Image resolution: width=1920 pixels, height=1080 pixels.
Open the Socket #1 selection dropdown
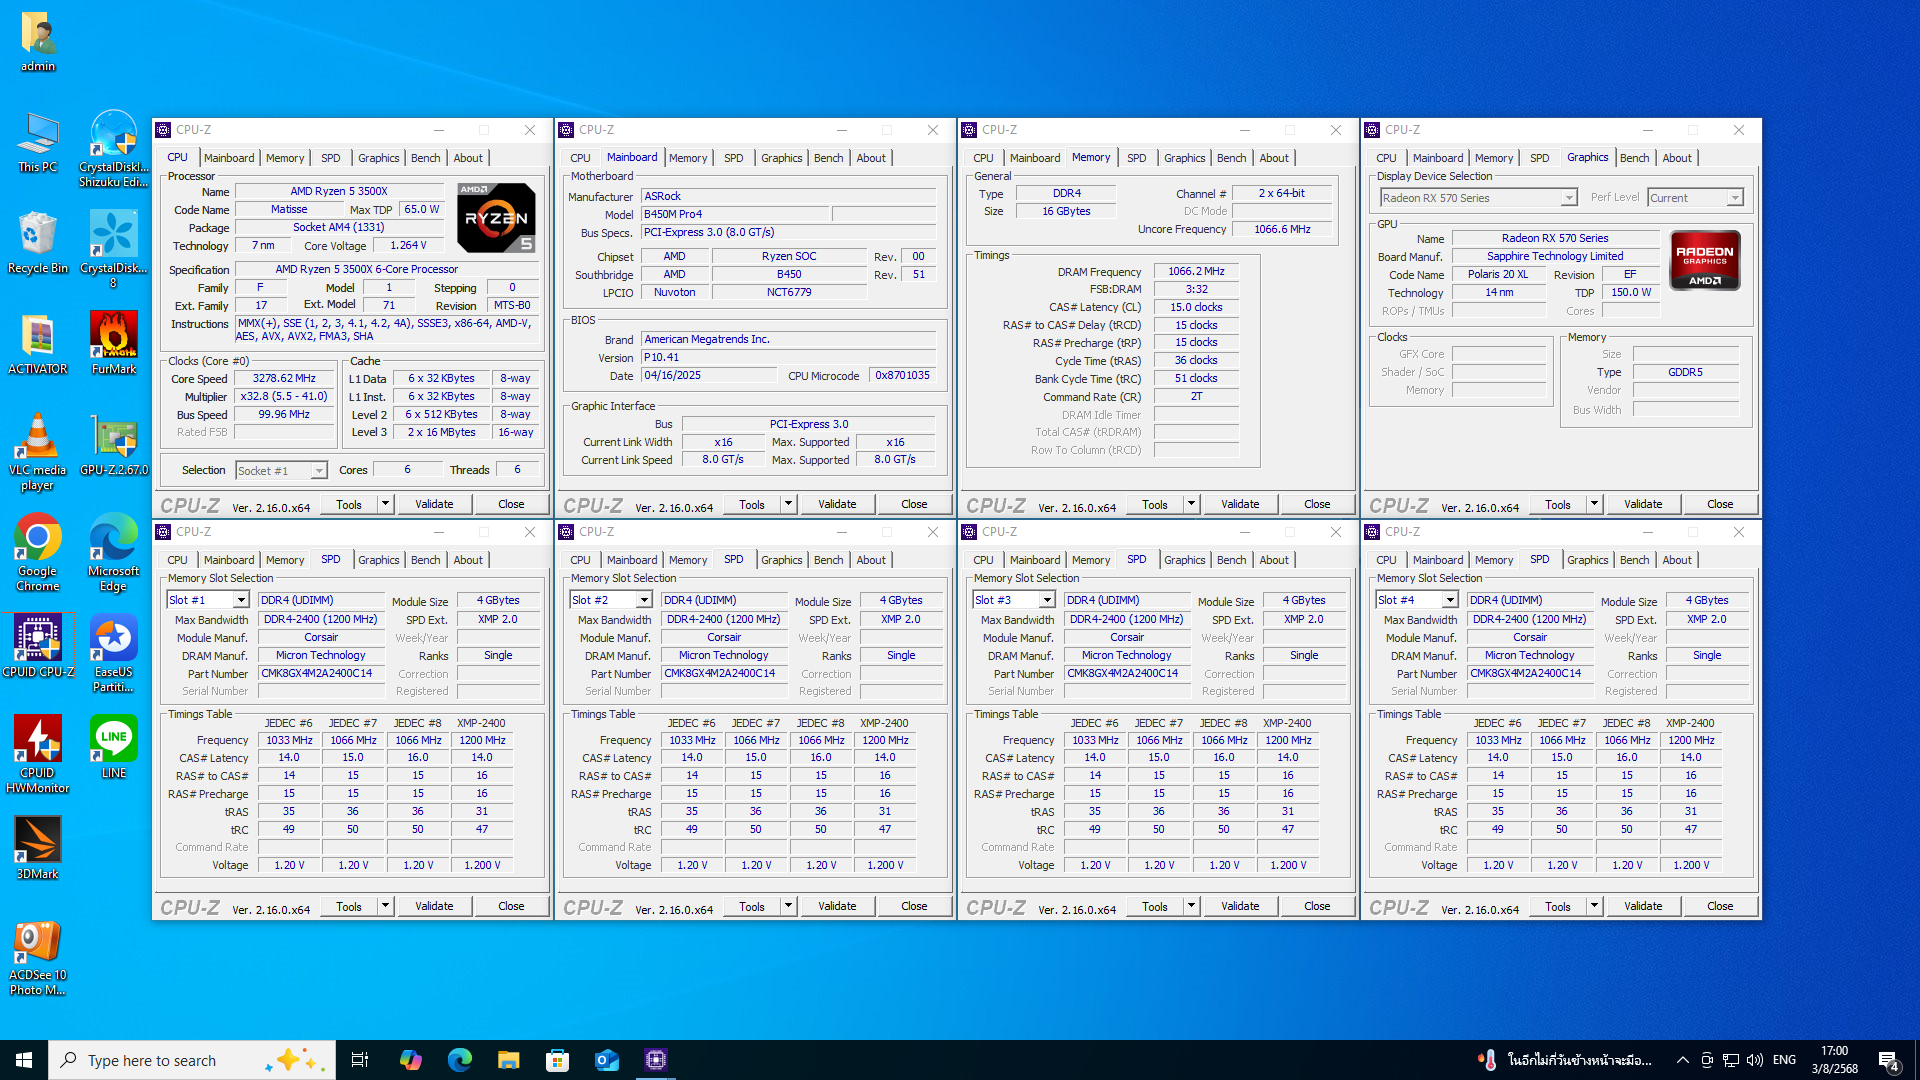point(319,471)
